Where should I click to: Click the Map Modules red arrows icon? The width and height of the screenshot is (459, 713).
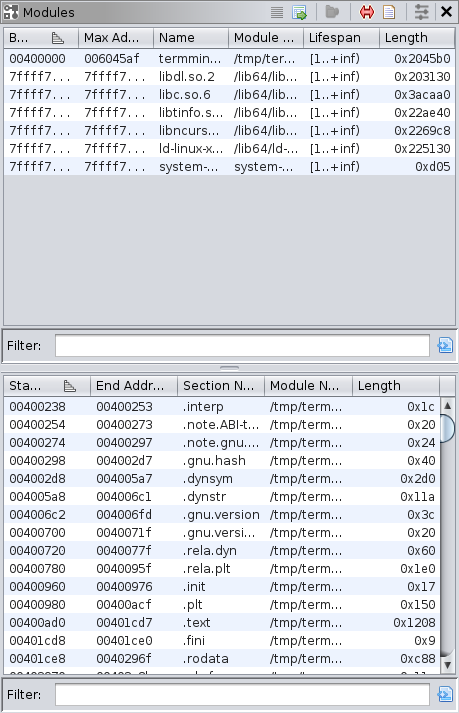367,12
